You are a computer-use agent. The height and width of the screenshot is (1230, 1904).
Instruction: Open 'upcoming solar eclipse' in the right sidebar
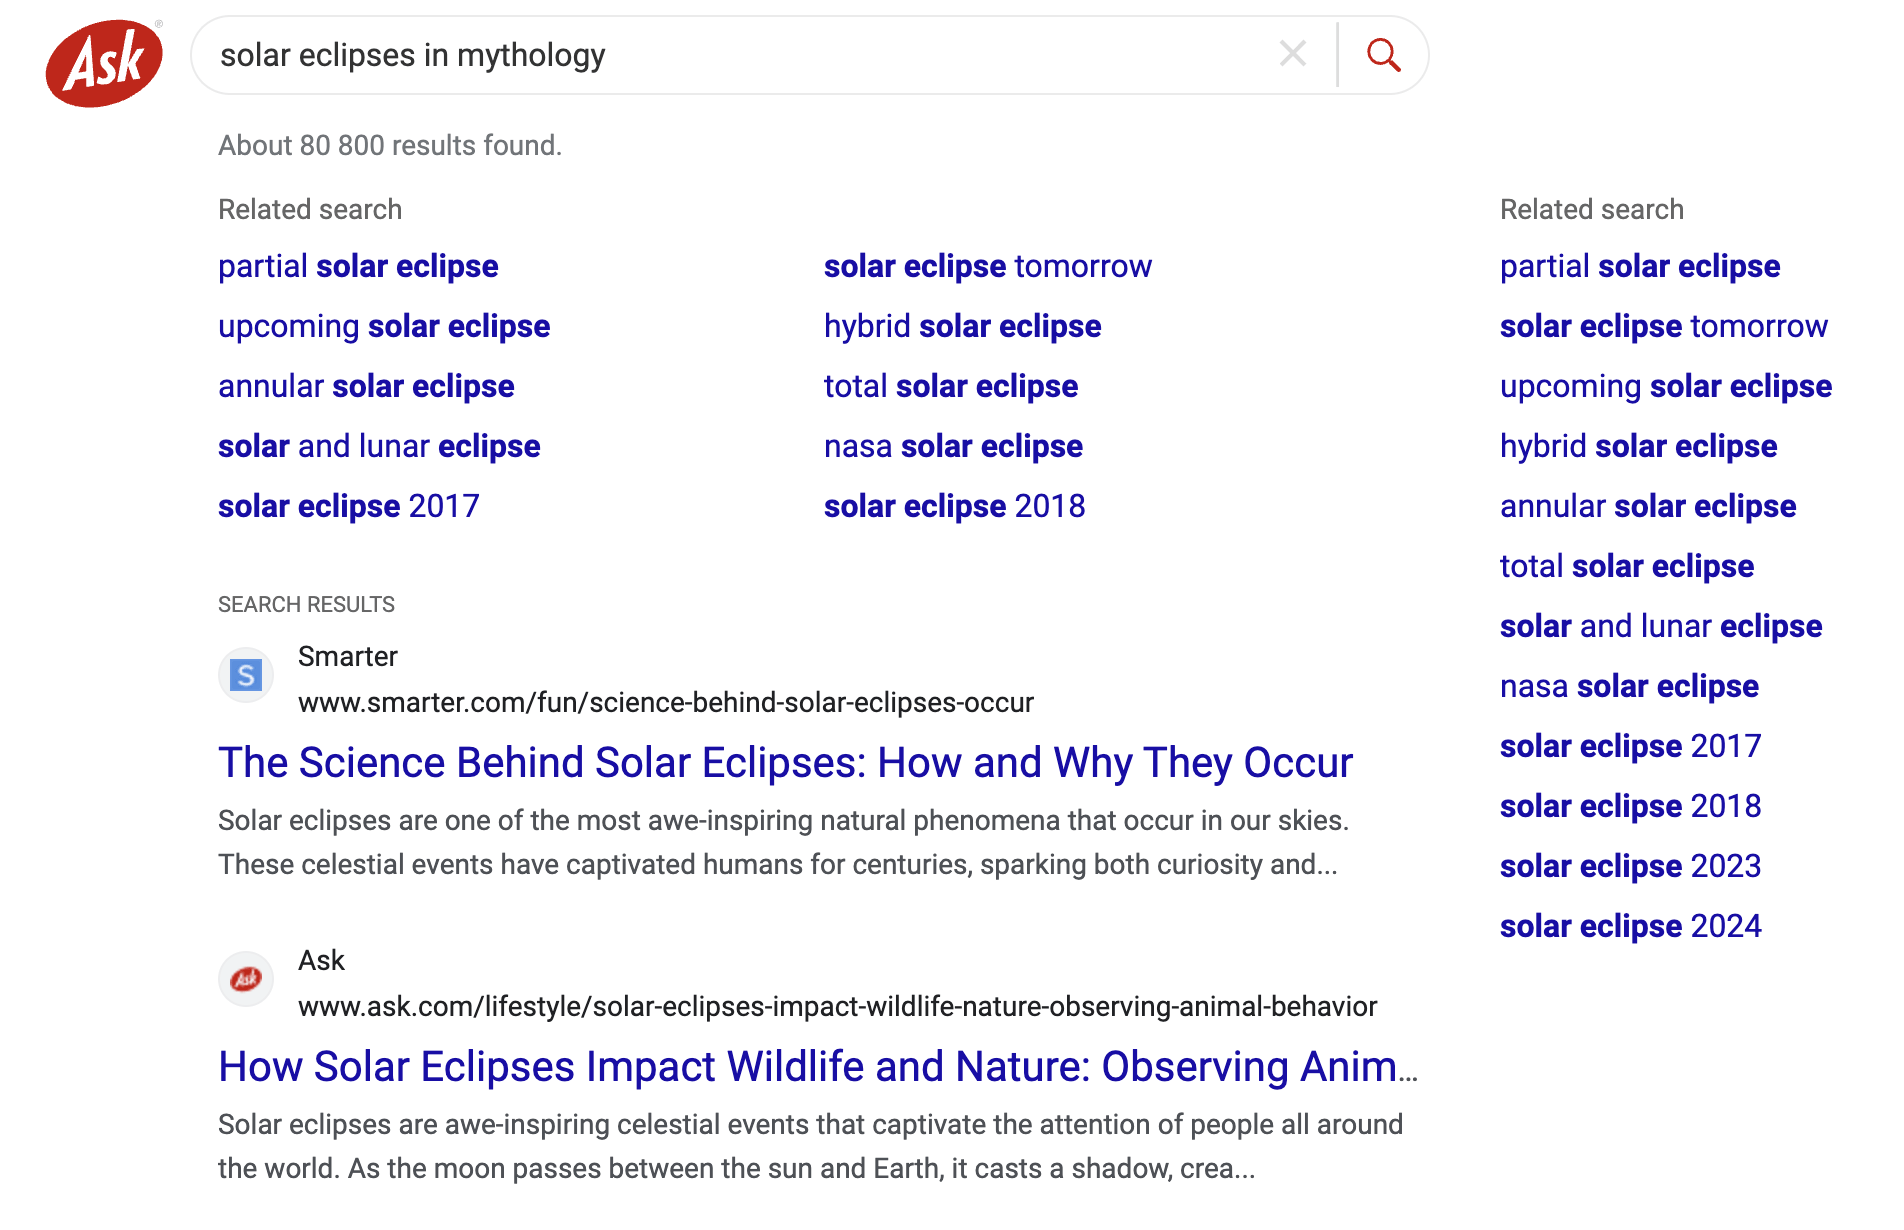[x=1666, y=387]
